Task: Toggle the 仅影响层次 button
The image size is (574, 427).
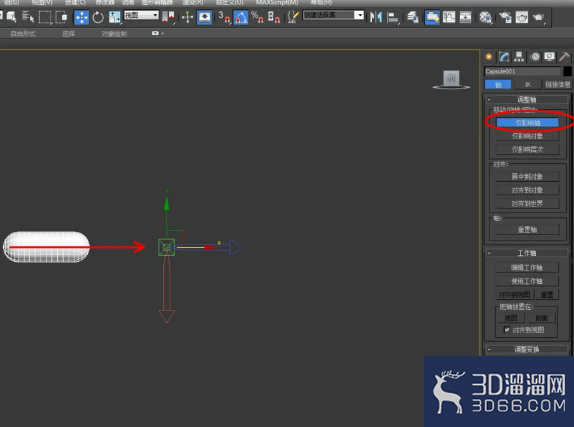Action: point(528,149)
